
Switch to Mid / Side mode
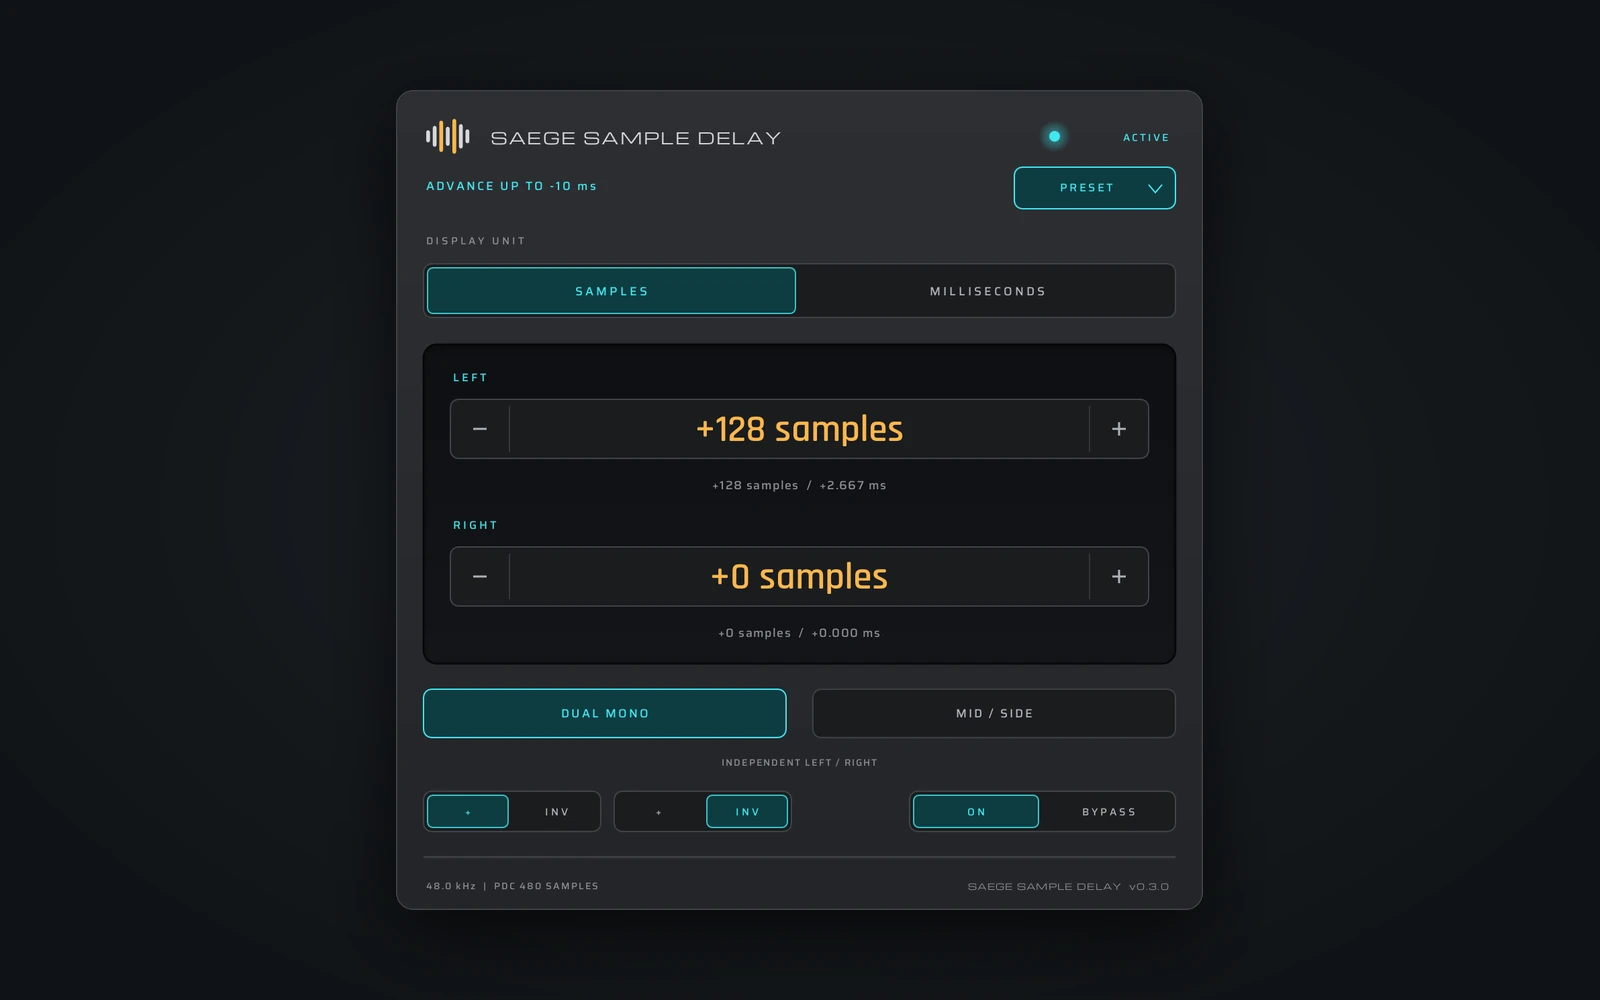[x=994, y=713]
